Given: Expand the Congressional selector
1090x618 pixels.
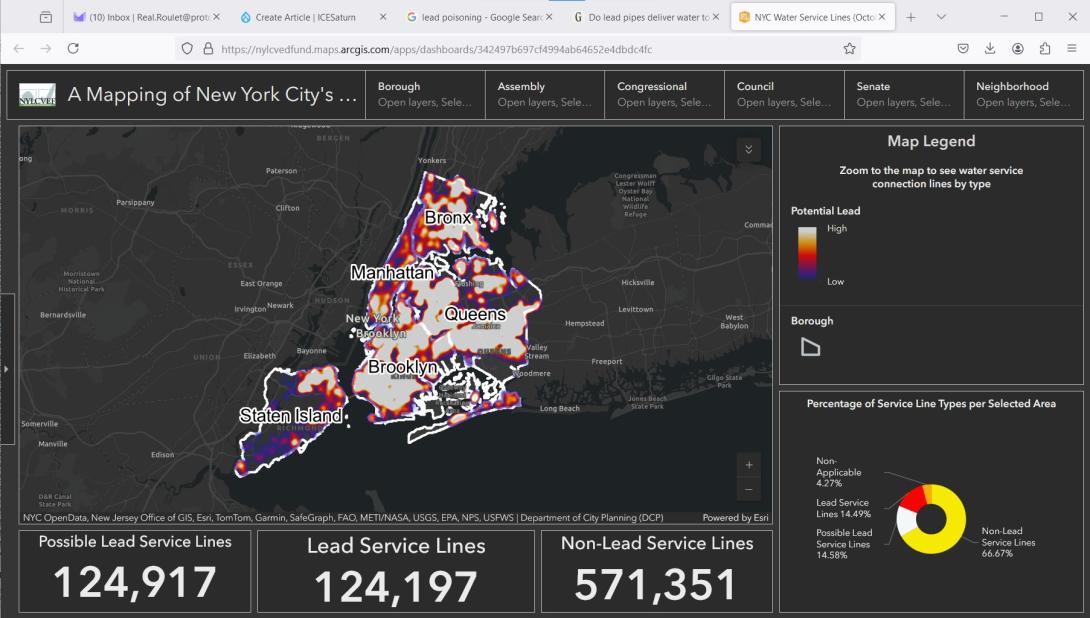Looking at the screenshot, I should coord(664,94).
